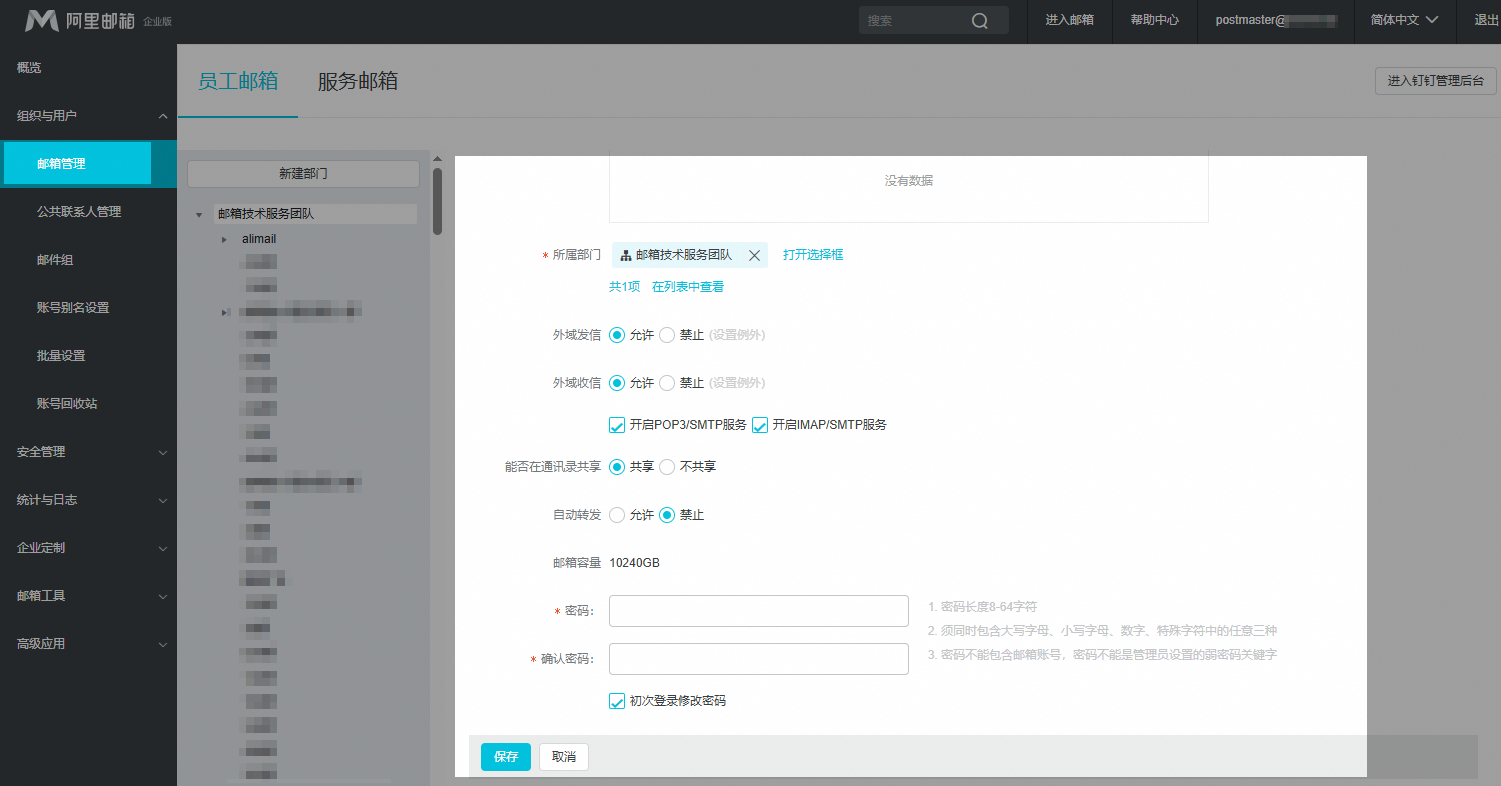
Task: Select alimail in the department tree
Action: click(x=259, y=240)
